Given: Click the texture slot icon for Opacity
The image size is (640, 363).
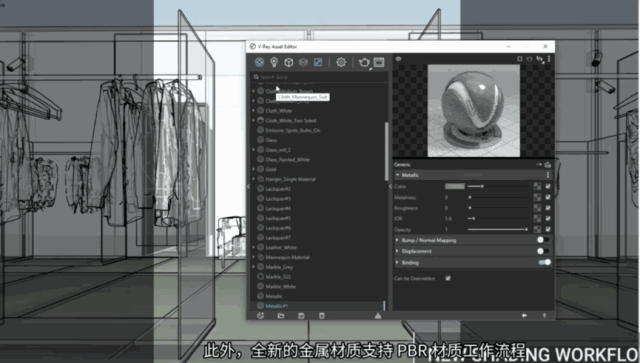Looking at the screenshot, I should pyautogui.click(x=537, y=229).
